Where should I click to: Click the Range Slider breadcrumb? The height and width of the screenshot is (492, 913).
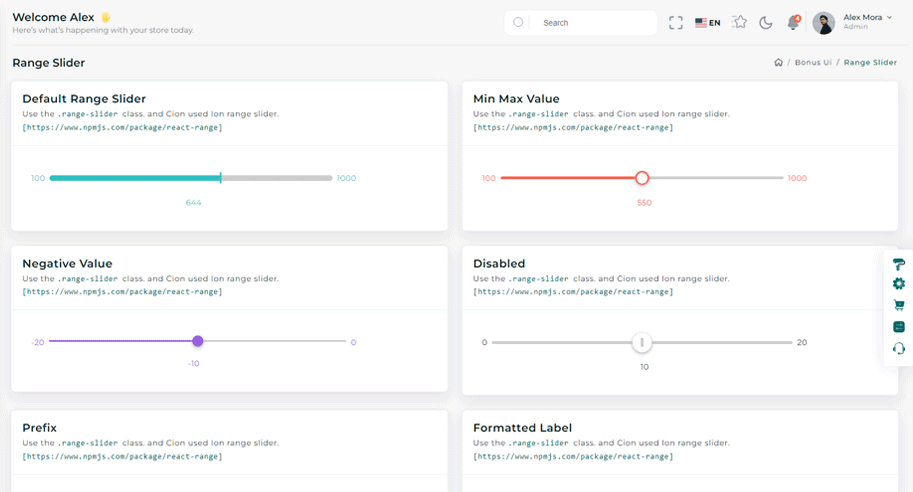870,63
